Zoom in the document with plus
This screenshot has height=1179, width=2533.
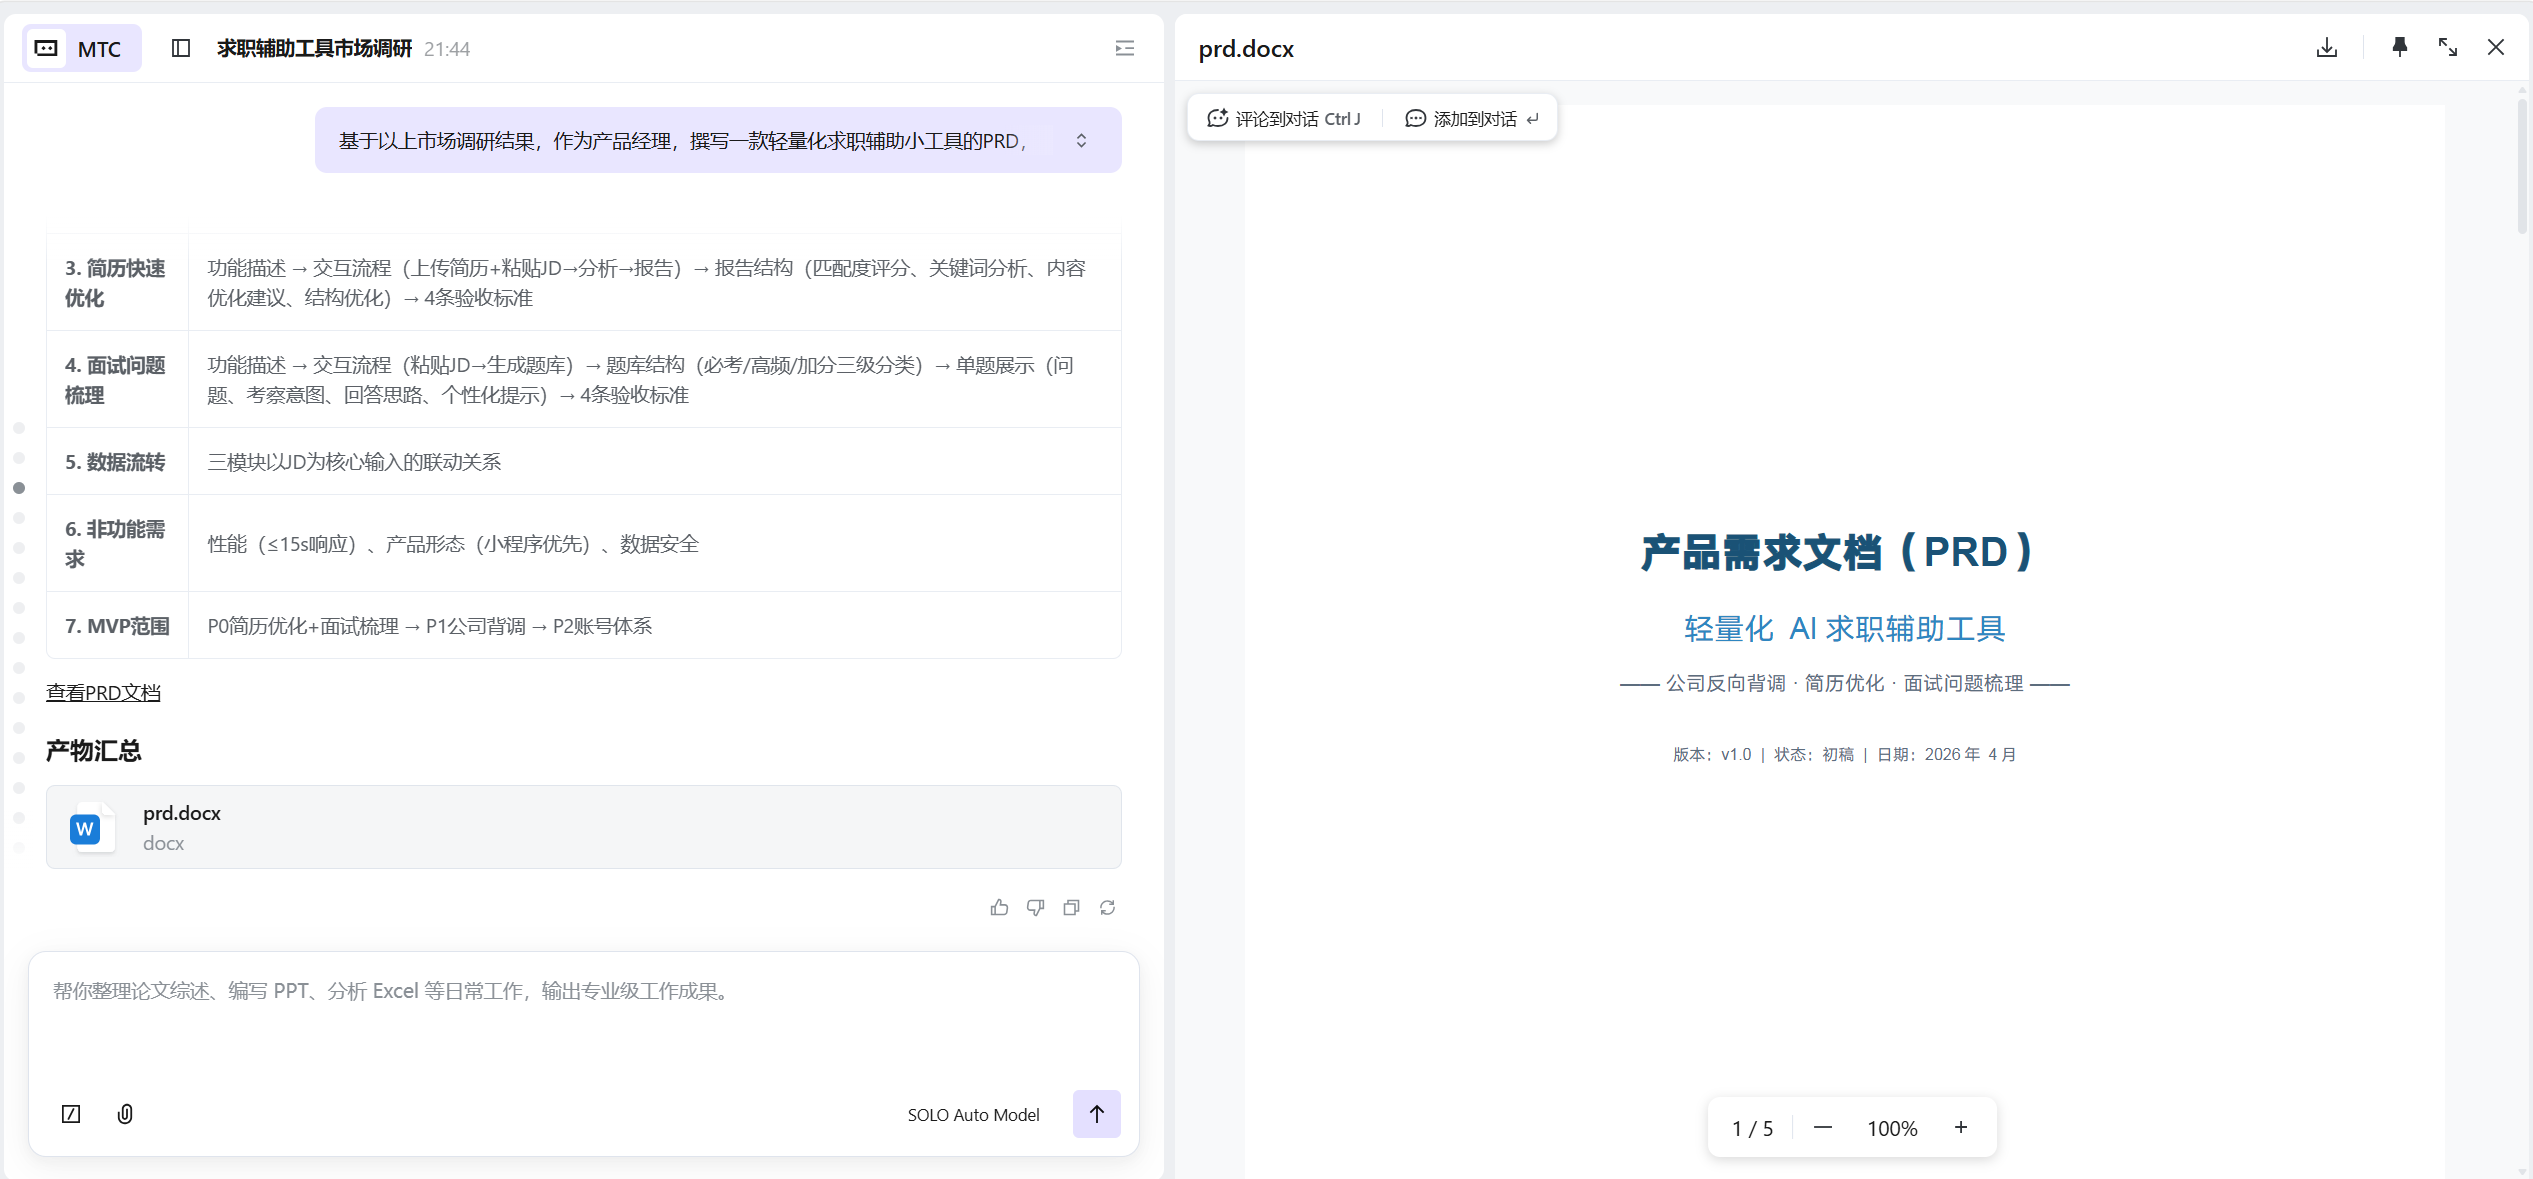(x=1961, y=1127)
